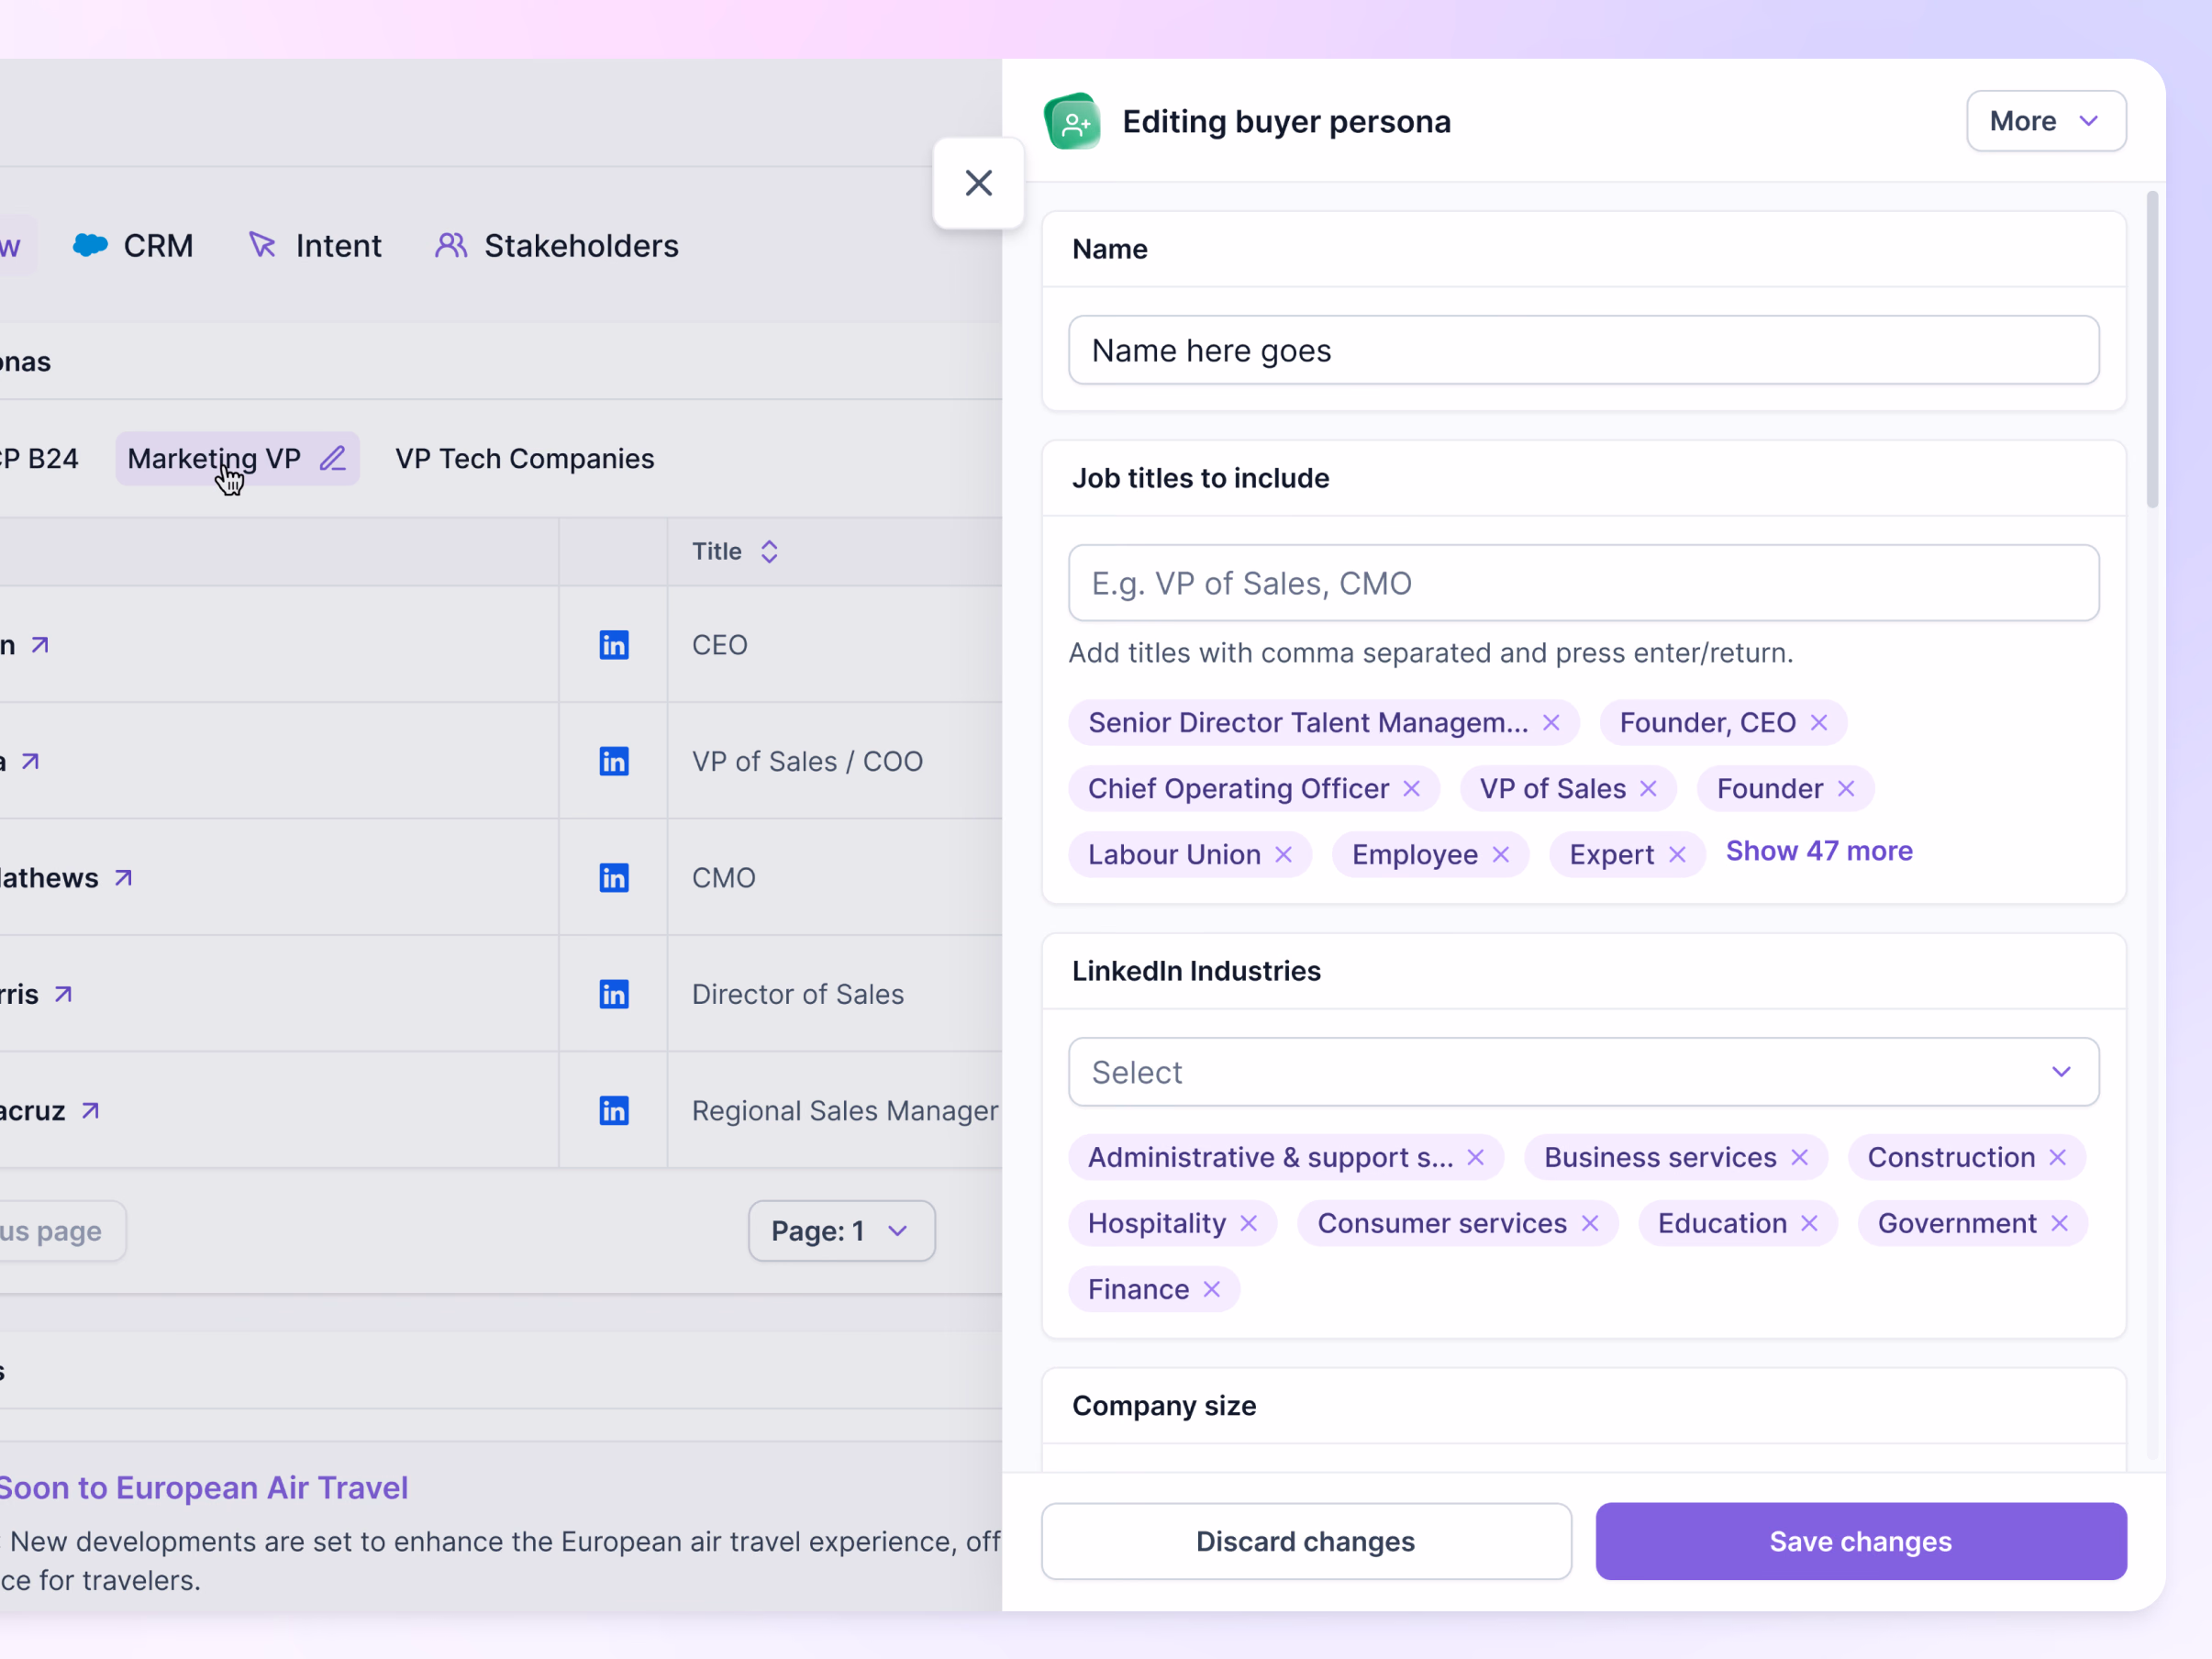Show 47 more job titles
Screen dimensions: 2212x1659
[1819, 851]
